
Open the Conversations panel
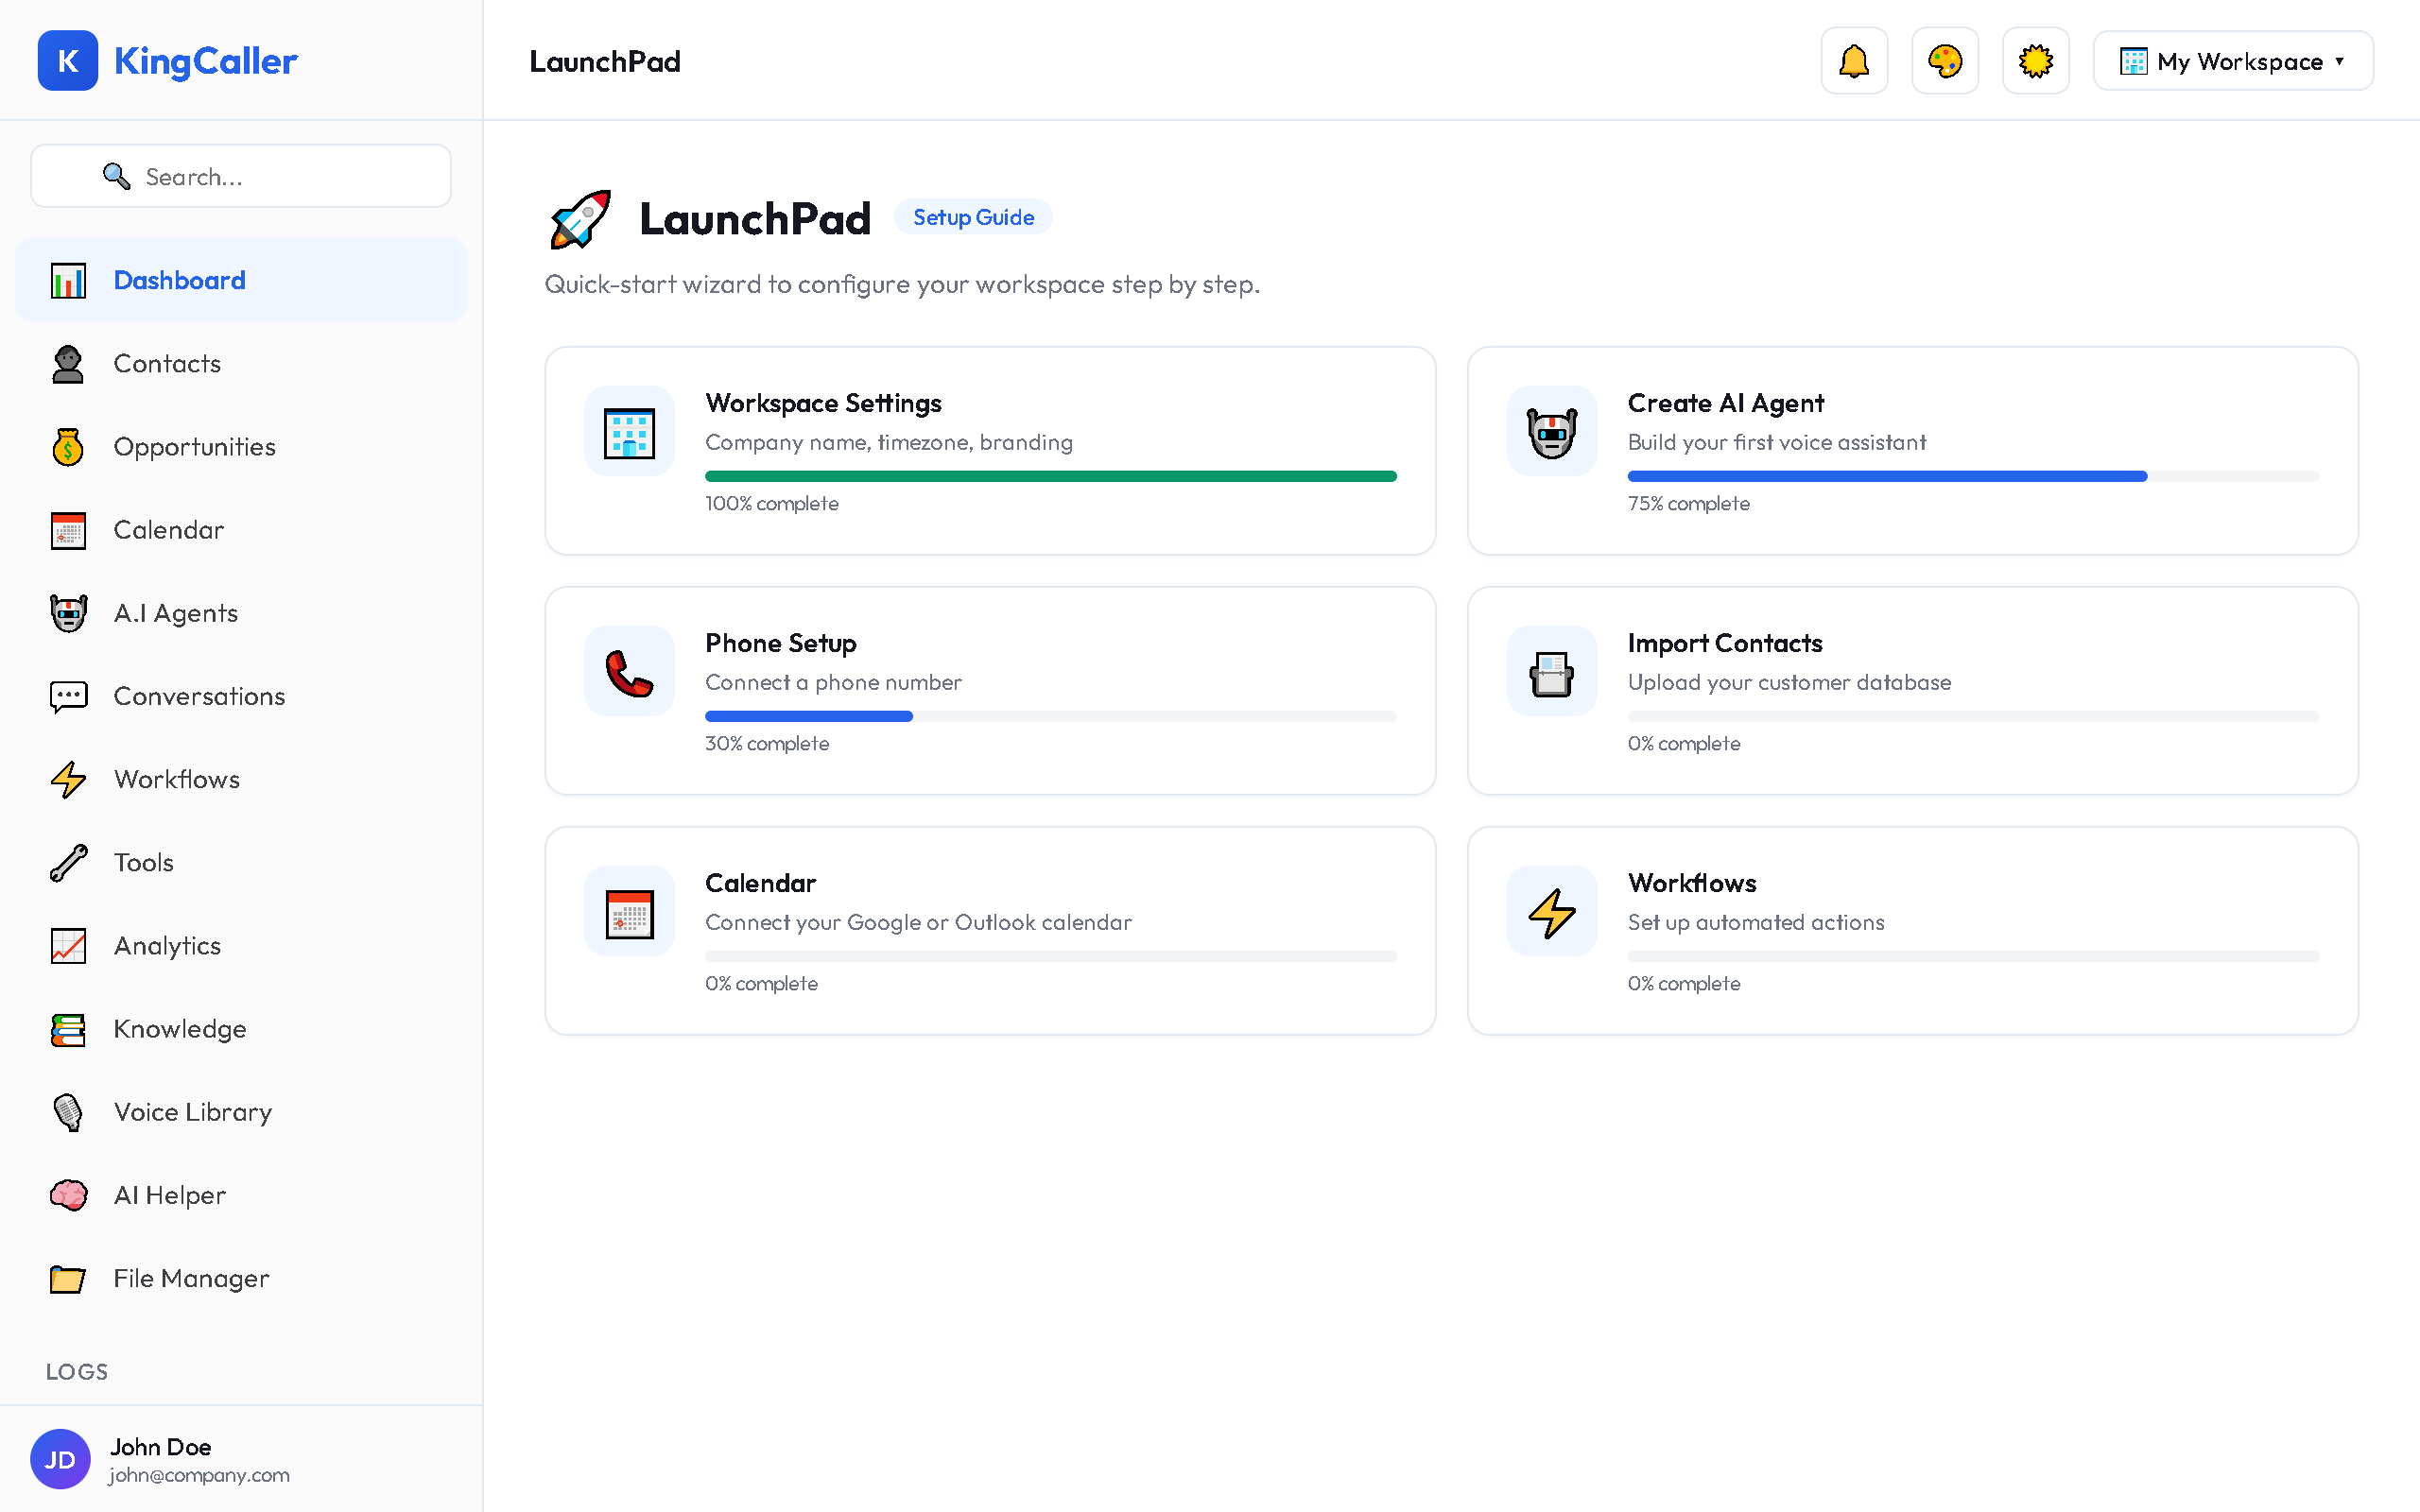pyautogui.click(x=198, y=696)
